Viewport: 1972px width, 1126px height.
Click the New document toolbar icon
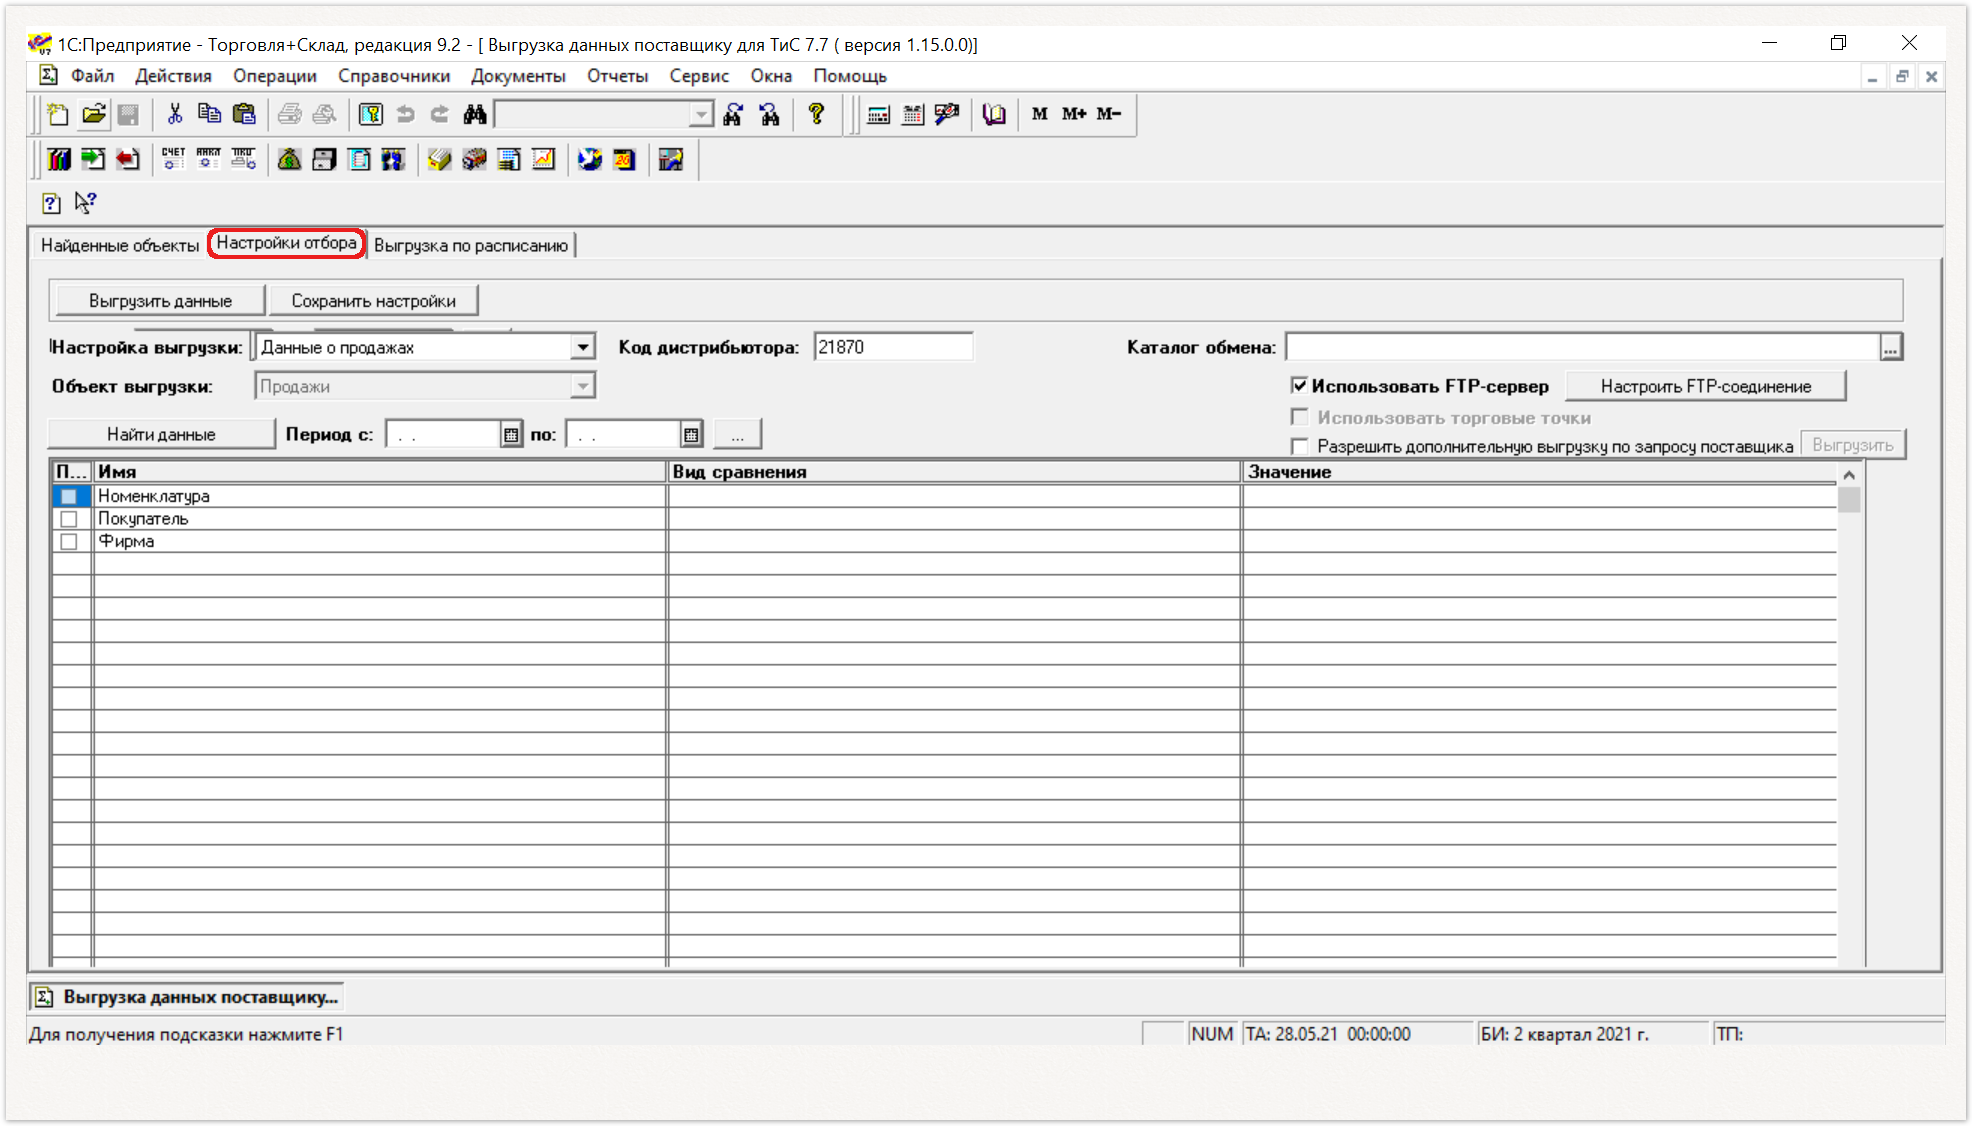[58, 114]
